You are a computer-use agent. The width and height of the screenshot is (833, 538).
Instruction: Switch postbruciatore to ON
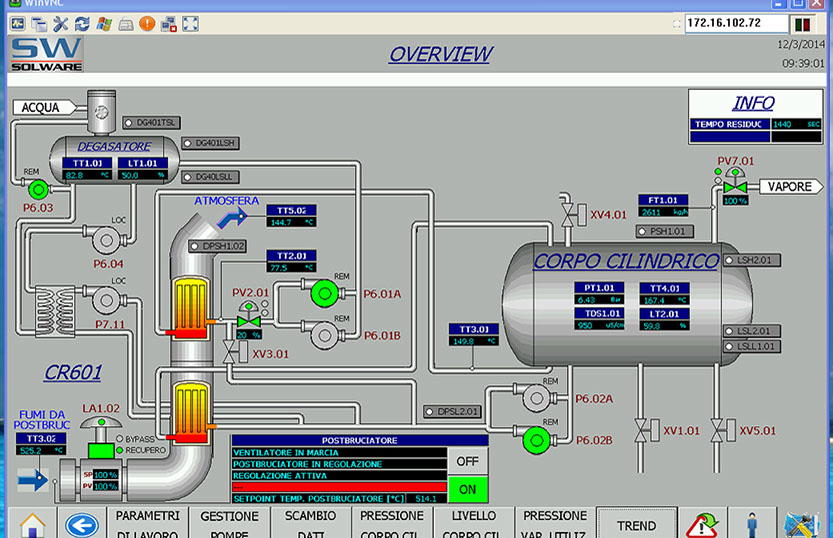467,489
